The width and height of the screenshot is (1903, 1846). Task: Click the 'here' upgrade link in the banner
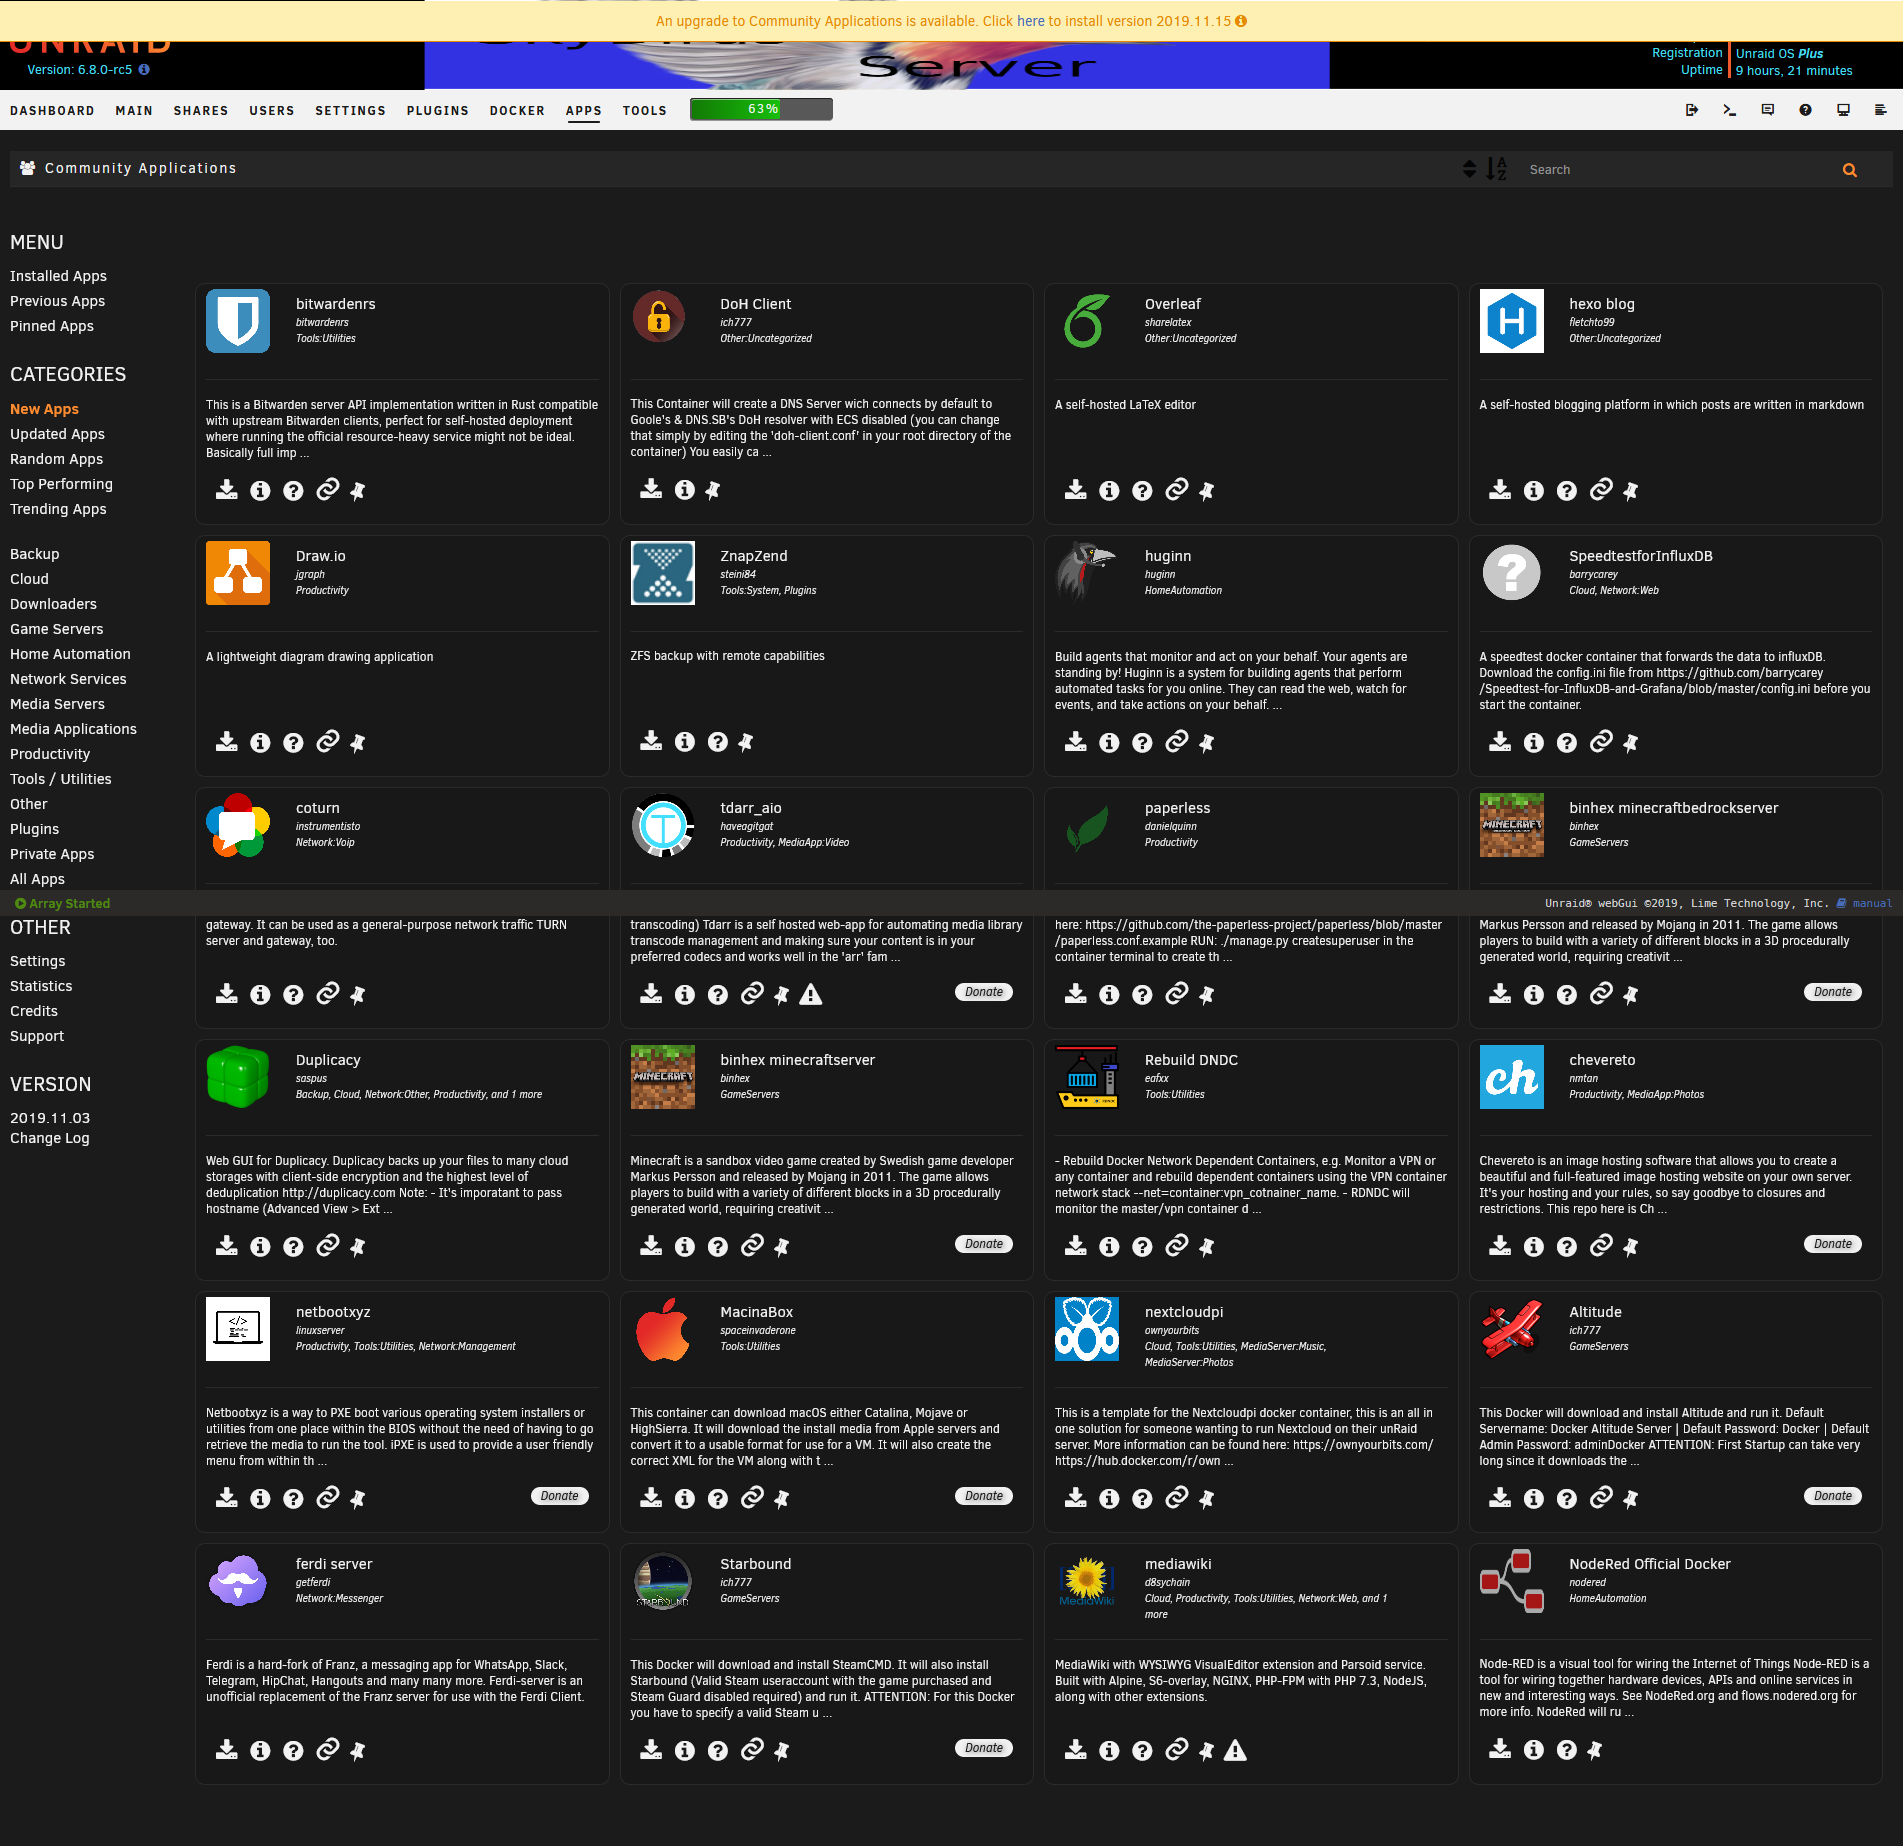click(x=1030, y=21)
